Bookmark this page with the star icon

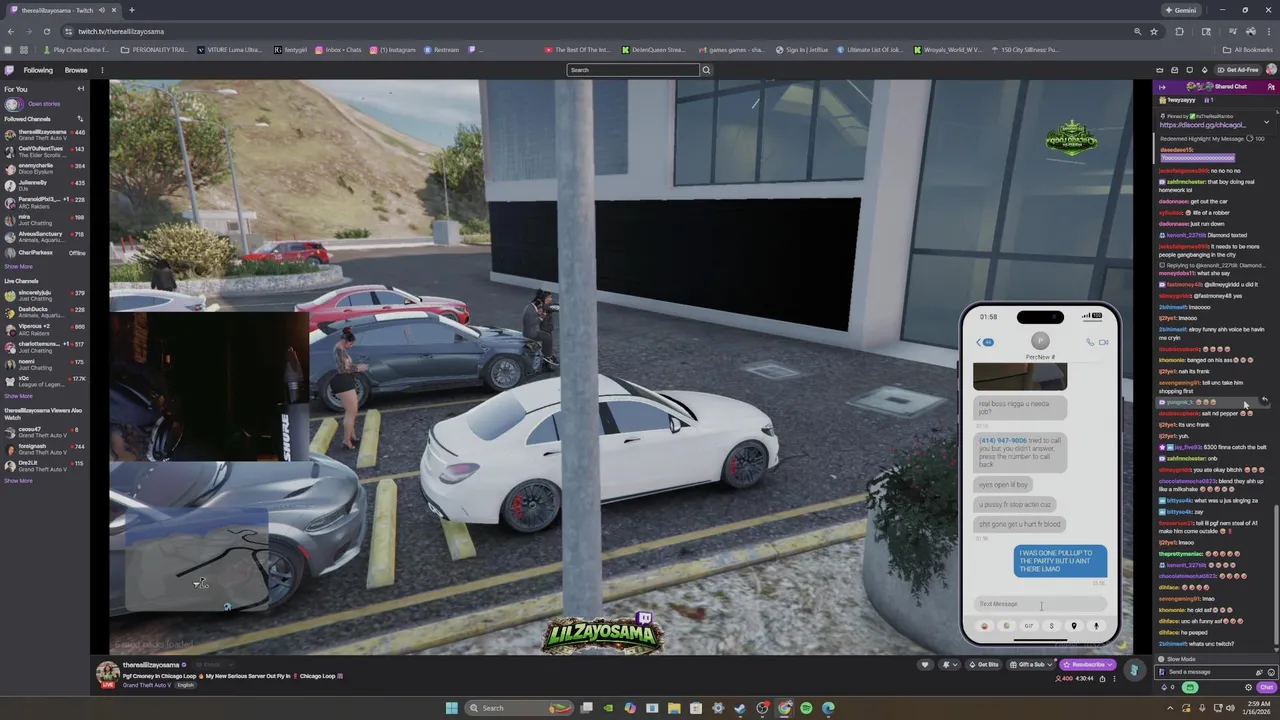pyautogui.click(x=1153, y=31)
